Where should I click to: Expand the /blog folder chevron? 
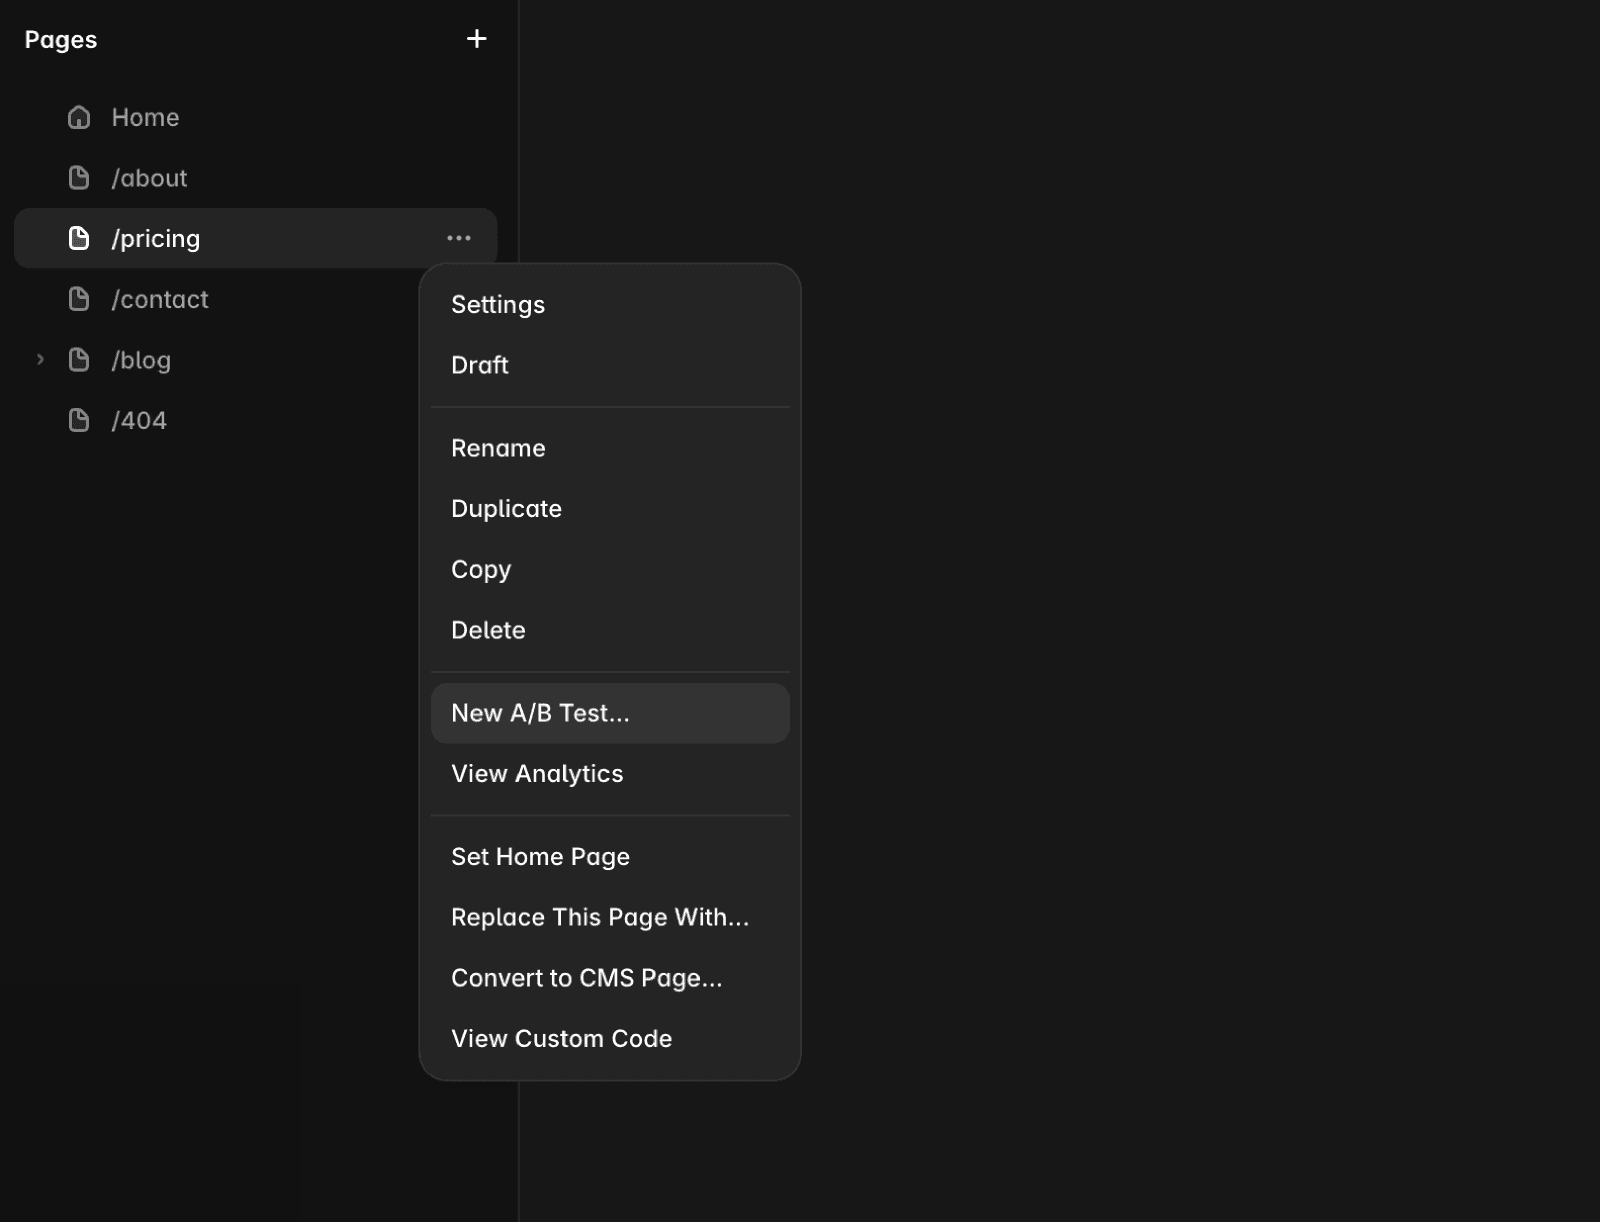[x=40, y=360]
